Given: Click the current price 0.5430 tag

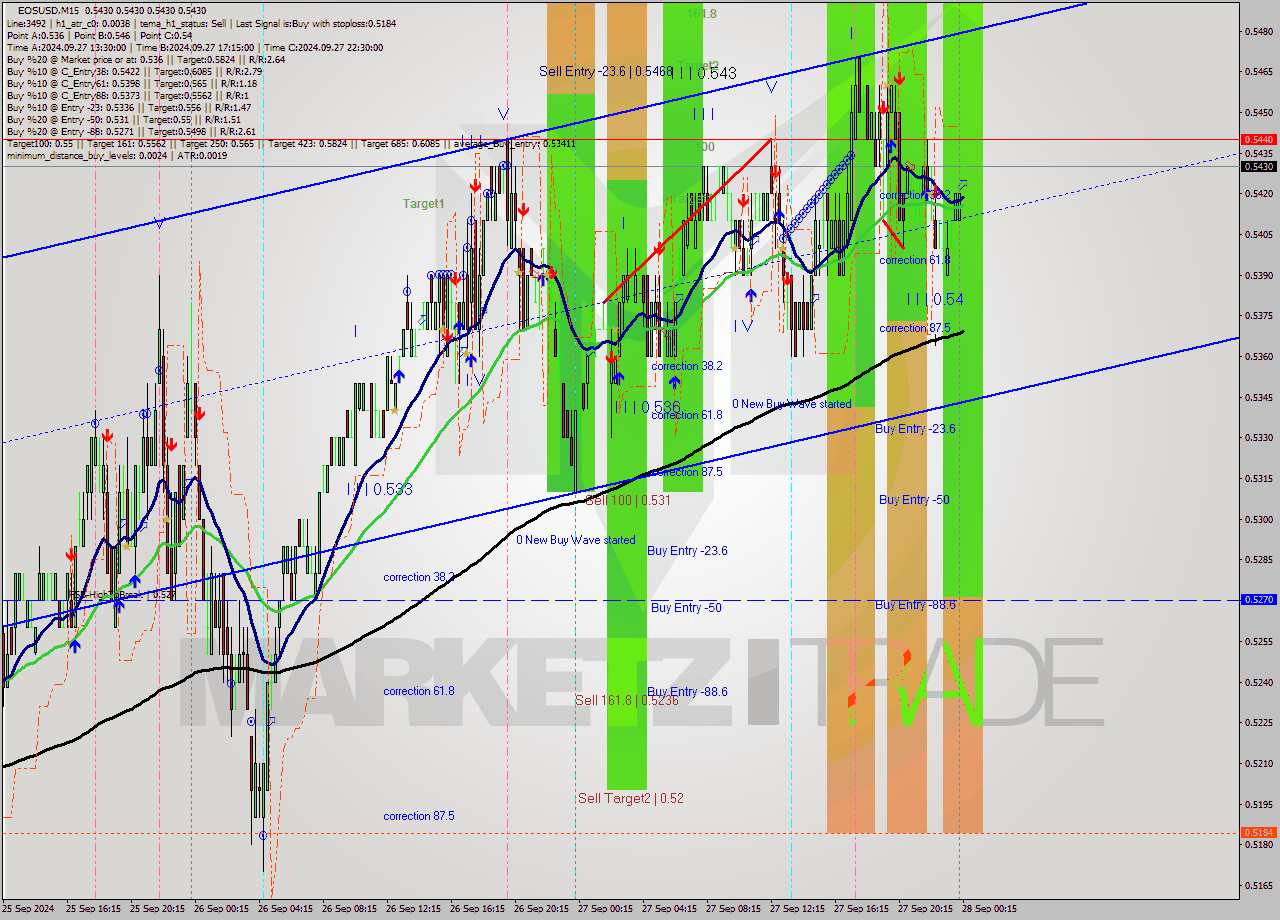Looking at the screenshot, I should pyautogui.click(x=1257, y=166).
